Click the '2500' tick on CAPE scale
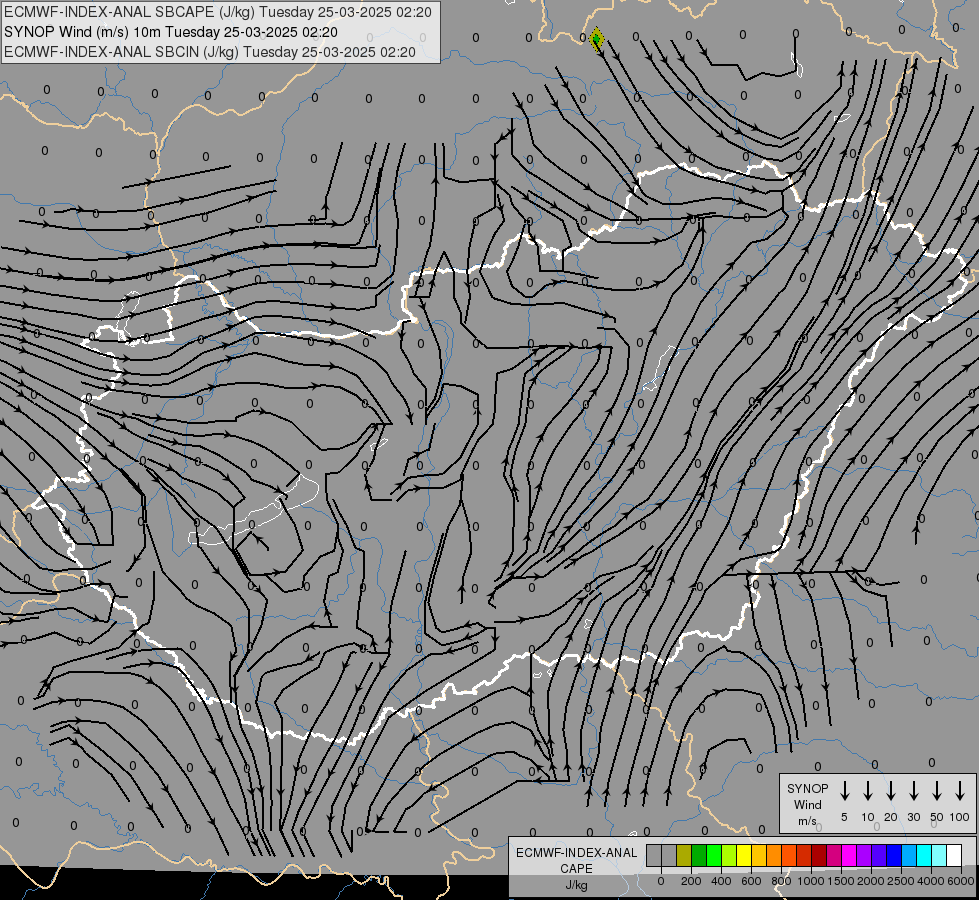This screenshot has height=900, width=979. (x=900, y=881)
